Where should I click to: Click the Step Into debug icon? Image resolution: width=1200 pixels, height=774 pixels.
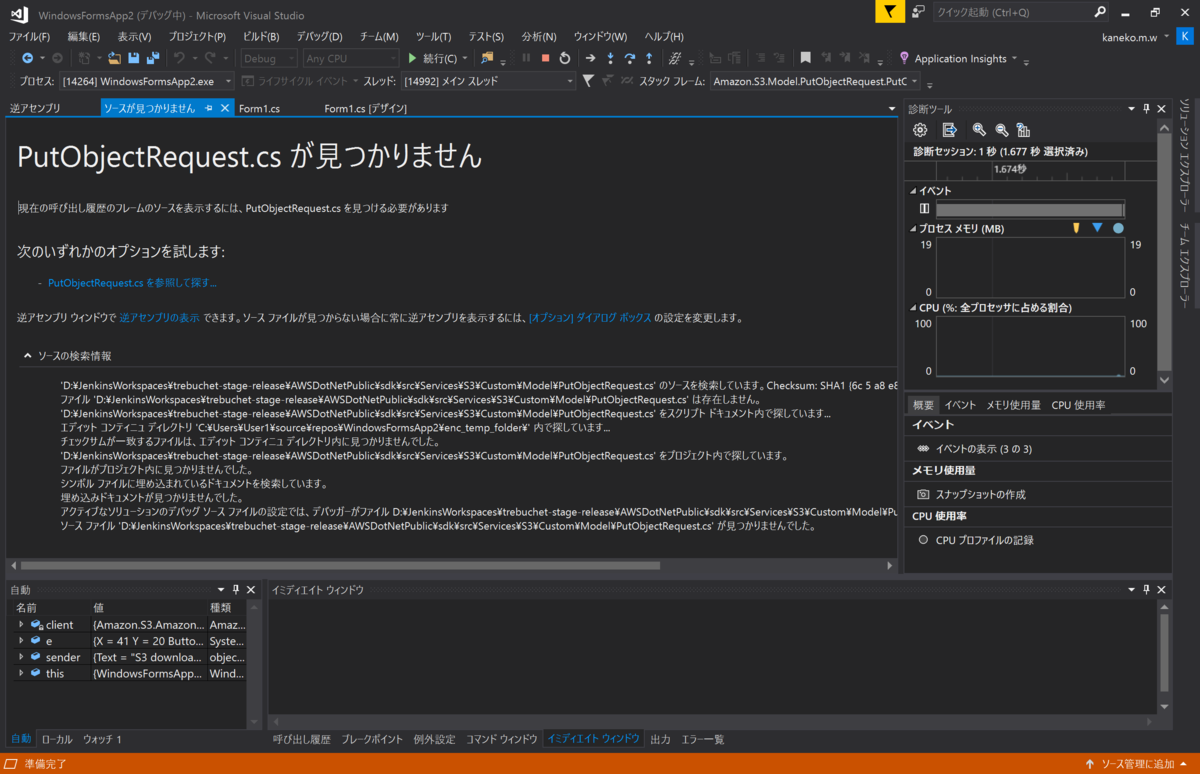pos(610,58)
